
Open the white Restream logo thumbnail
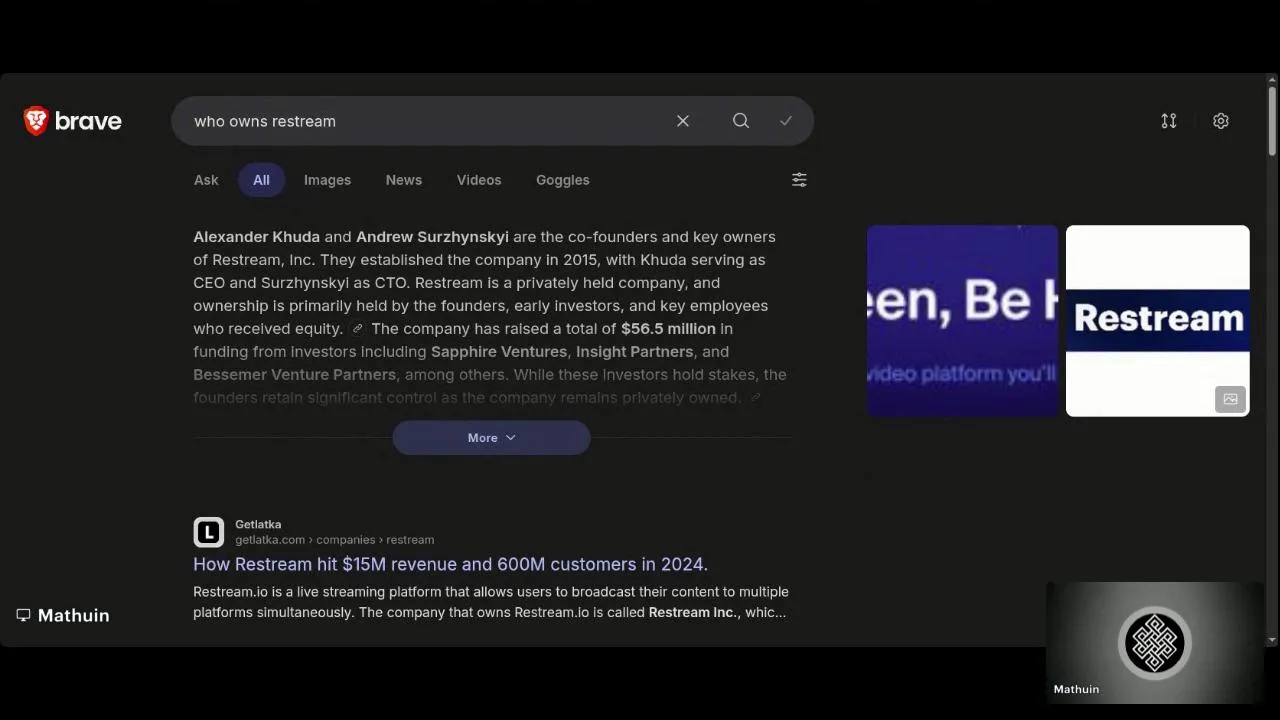coord(1157,320)
